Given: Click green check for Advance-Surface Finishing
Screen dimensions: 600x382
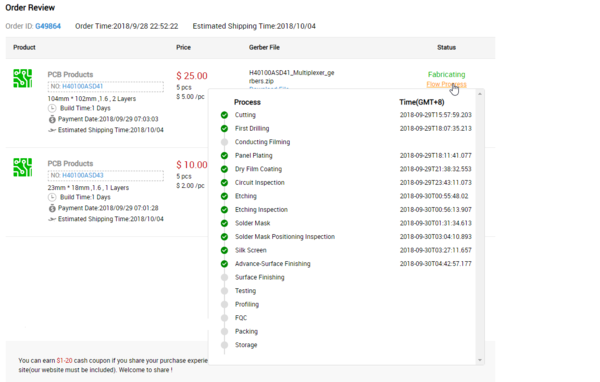Looking at the screenshot, I should (224, 264).
